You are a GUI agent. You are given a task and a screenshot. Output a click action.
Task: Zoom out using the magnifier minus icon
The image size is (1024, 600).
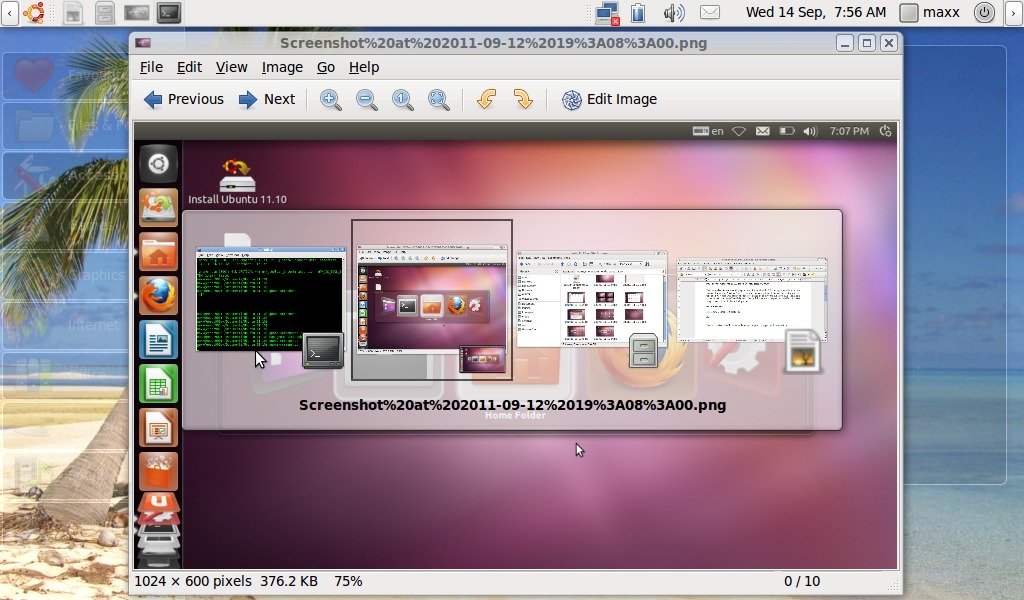click(x=366, y=99)
